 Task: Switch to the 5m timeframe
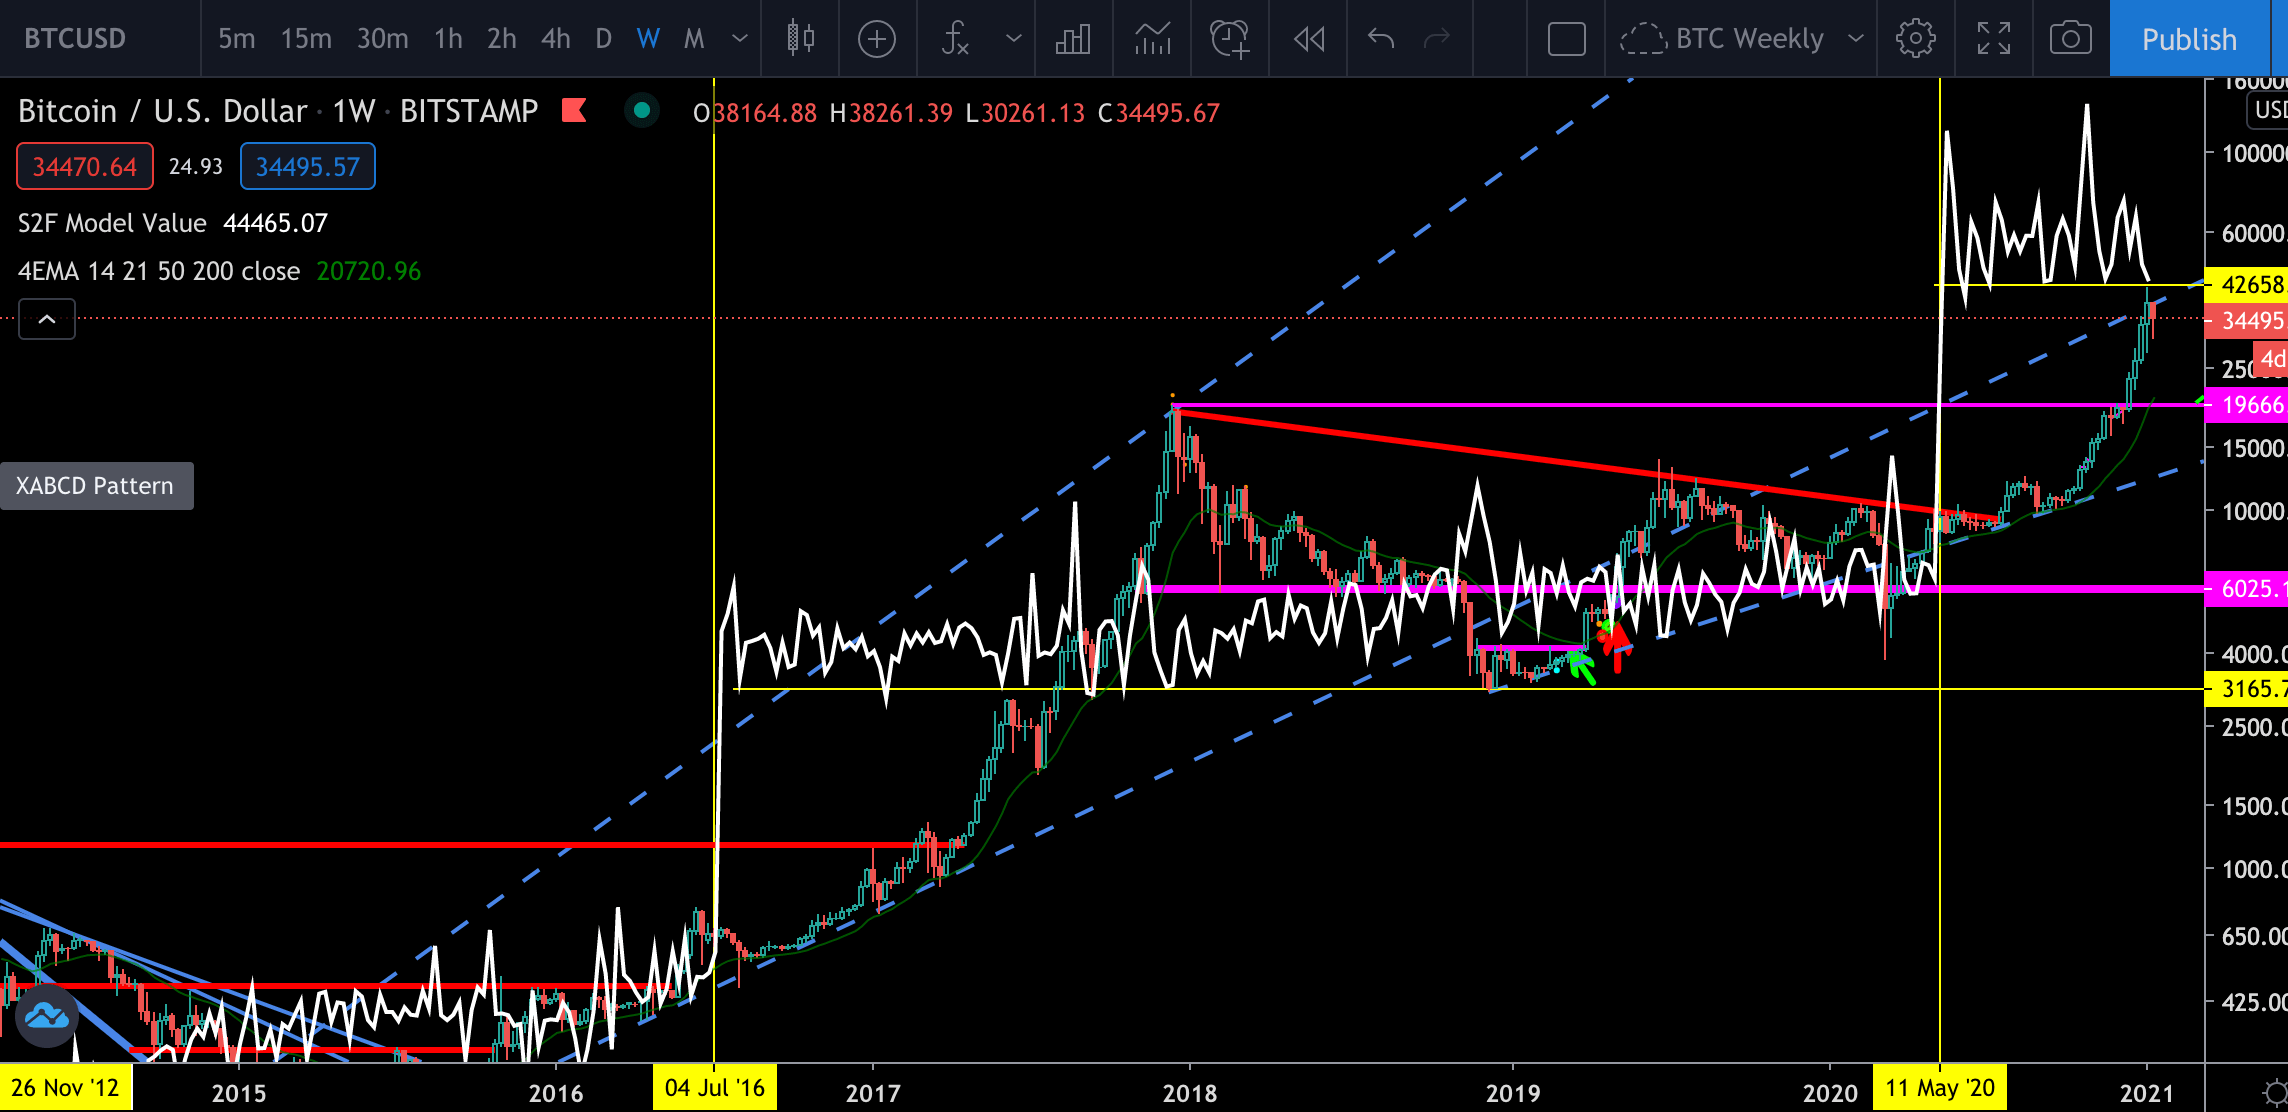(x=237, y=39)
